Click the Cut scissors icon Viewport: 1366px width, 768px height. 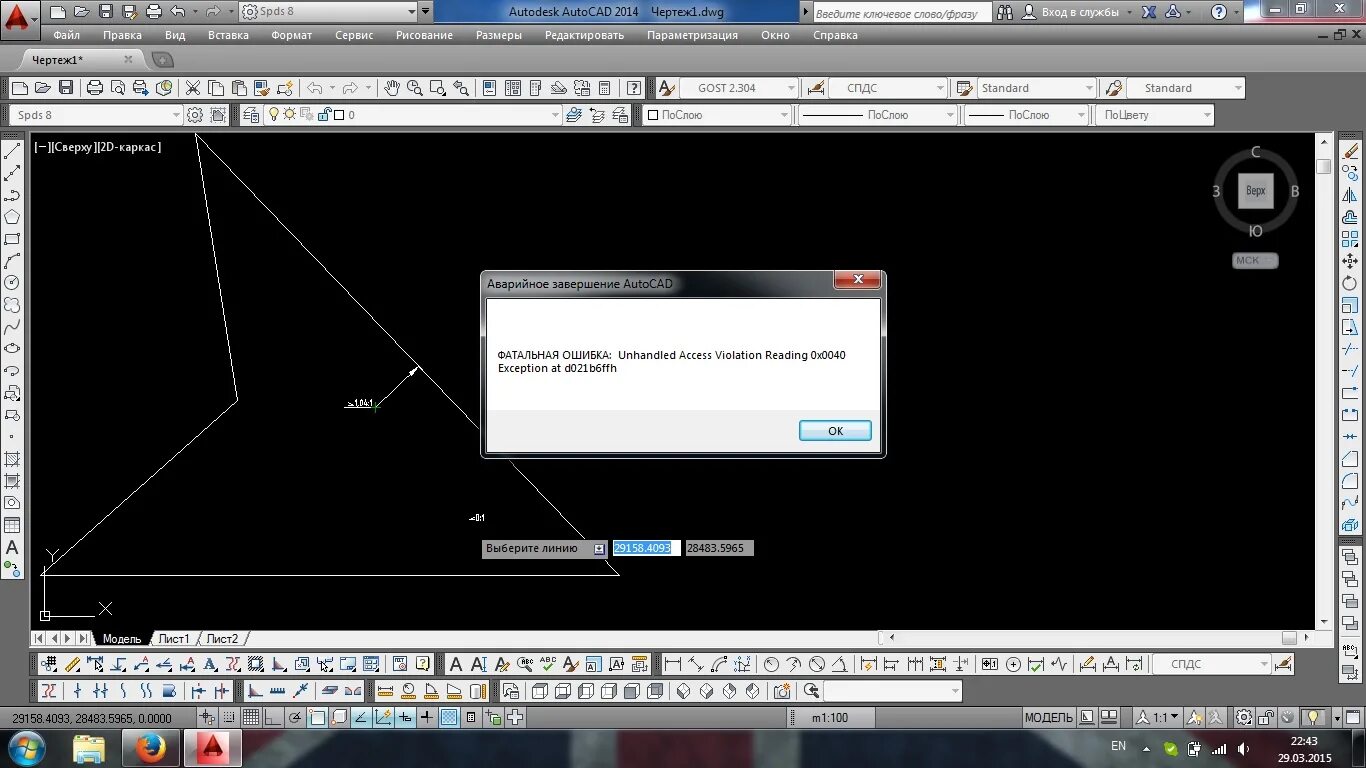tap(193, 88)
